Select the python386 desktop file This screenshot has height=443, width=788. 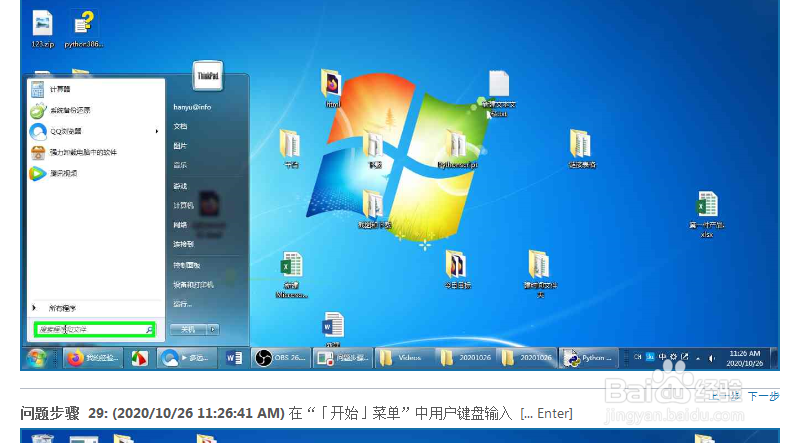(84, 29)
